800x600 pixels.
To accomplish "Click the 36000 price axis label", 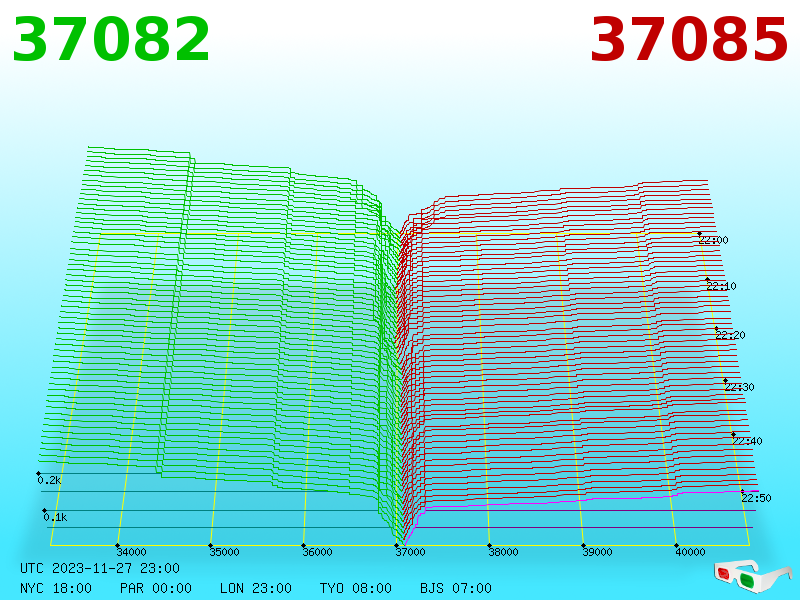I will 317,552.
